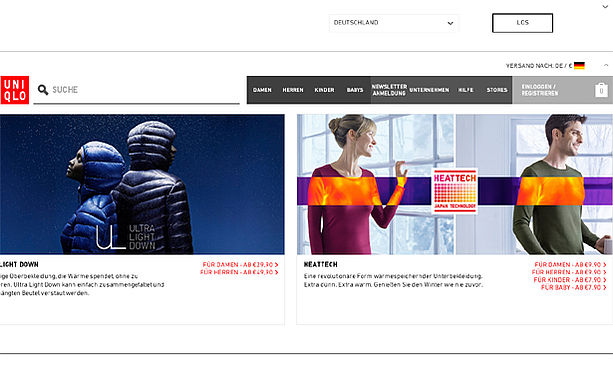Click Ultra Light Down Für Herren ab €49,90
The width and height of the screenshot is (613, 371).
[x=239, y=272]
